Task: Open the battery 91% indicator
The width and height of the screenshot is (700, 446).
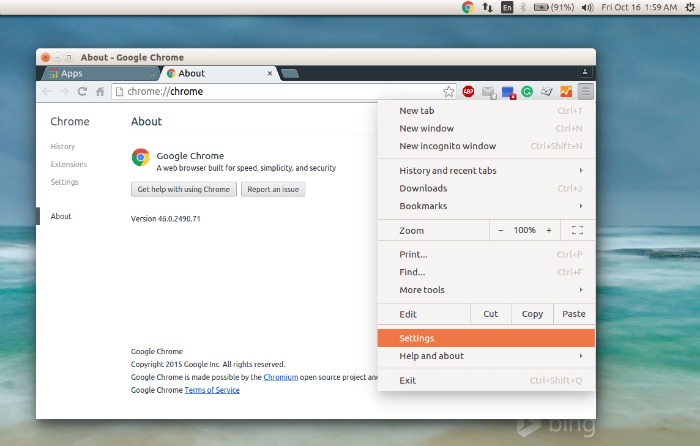Action: click(x=554, y=7)
